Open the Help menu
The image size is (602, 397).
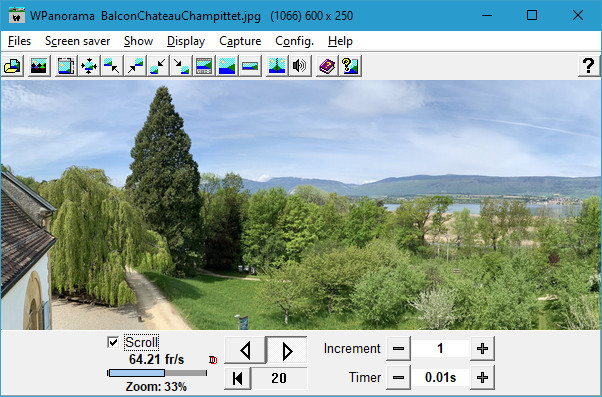point(340,41)
